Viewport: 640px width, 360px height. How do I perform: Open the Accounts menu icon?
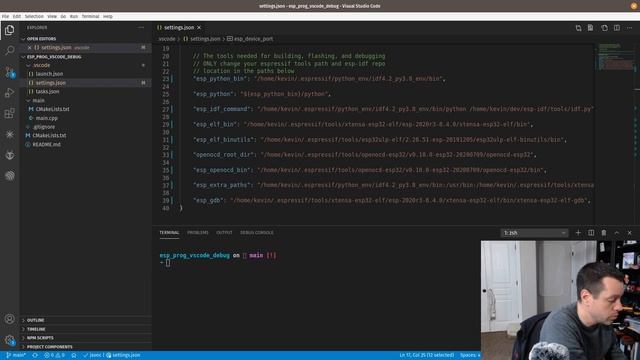[9, 319]
